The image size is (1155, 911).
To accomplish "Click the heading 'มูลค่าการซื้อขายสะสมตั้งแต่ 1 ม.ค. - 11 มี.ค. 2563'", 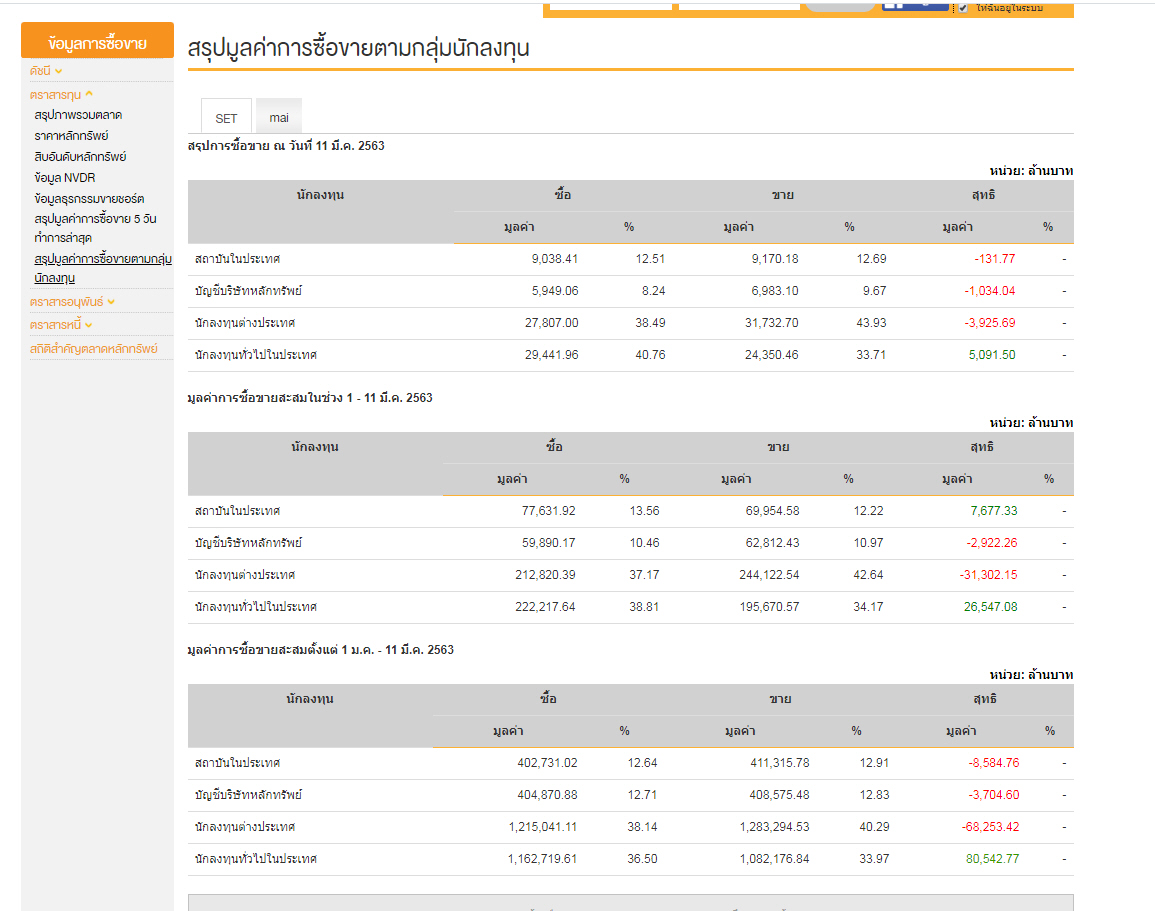I will coord(320,650).
